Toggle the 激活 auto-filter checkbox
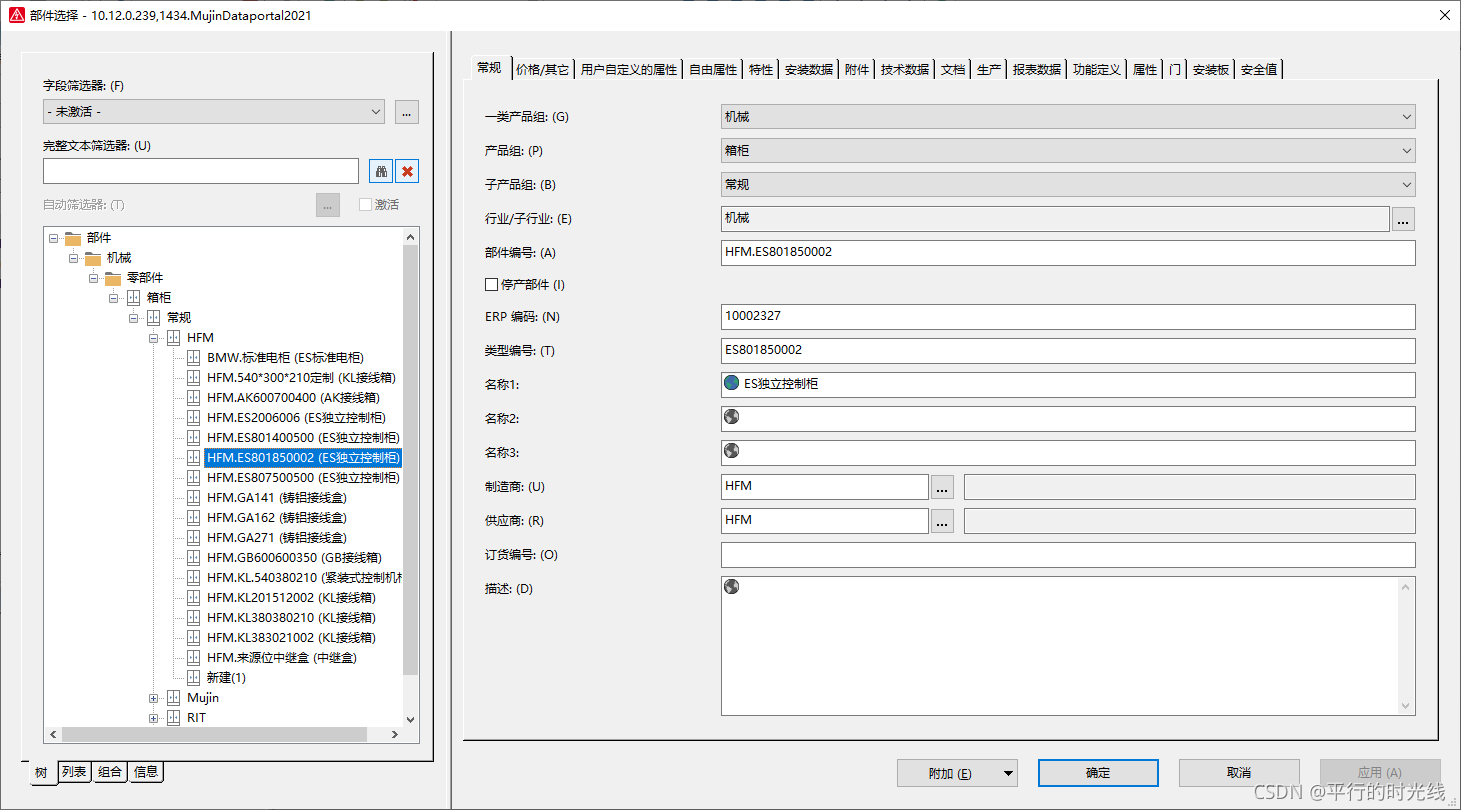The height and width of the screenshot is (810, 1461). tap(365, 204)
